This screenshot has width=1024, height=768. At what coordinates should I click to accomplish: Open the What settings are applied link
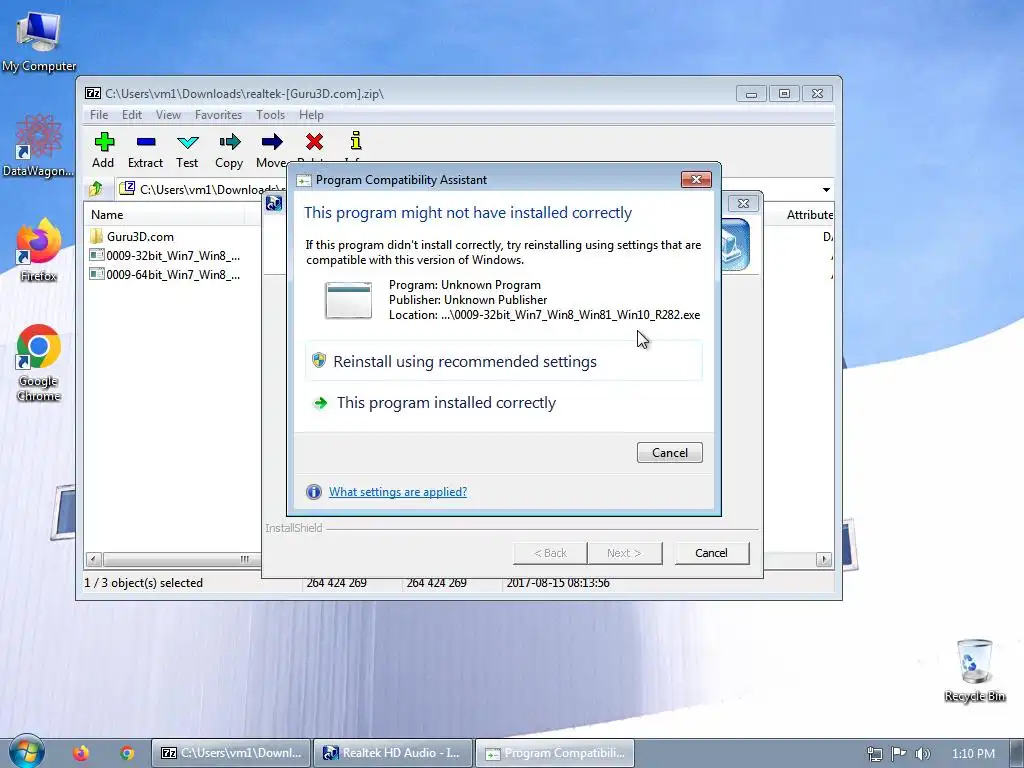[x=398, y=492]
